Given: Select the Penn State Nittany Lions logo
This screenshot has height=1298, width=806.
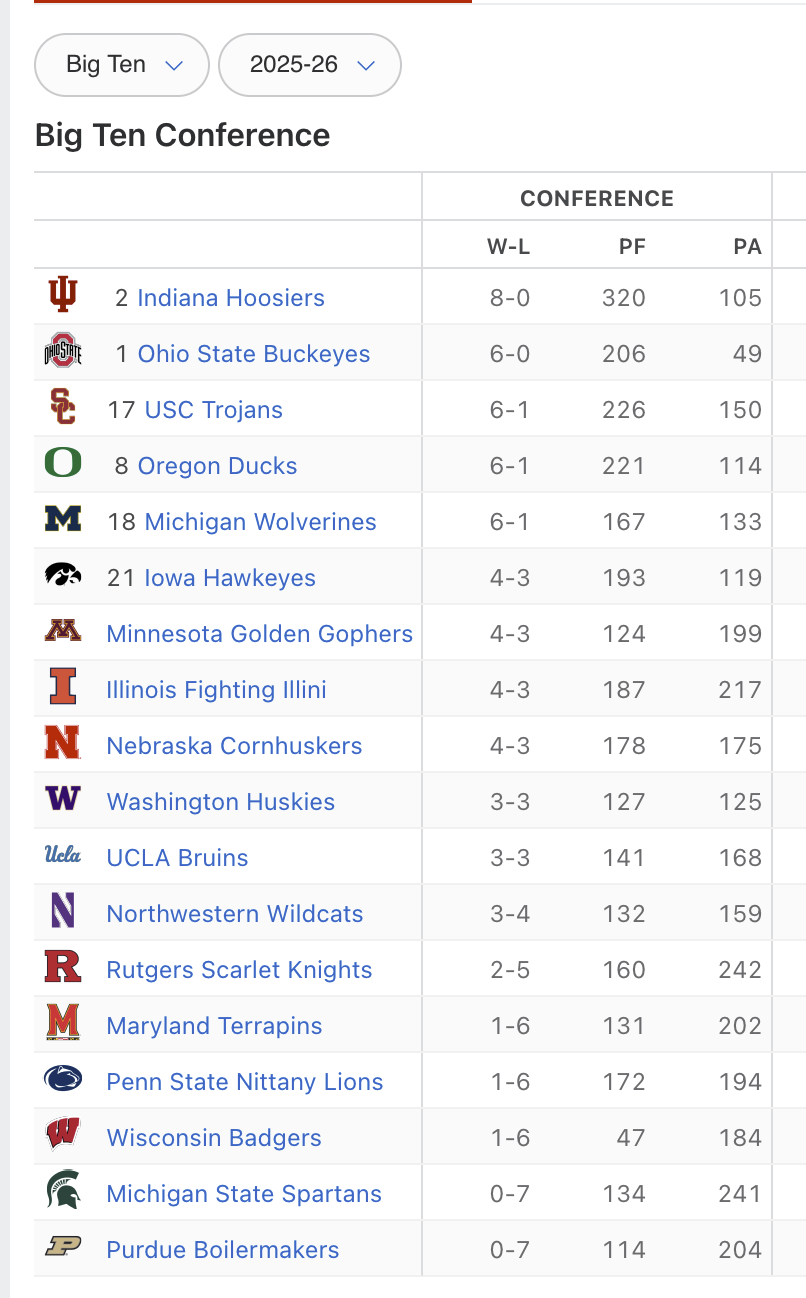Looking at the screenshot, I should click(63, 1080).
